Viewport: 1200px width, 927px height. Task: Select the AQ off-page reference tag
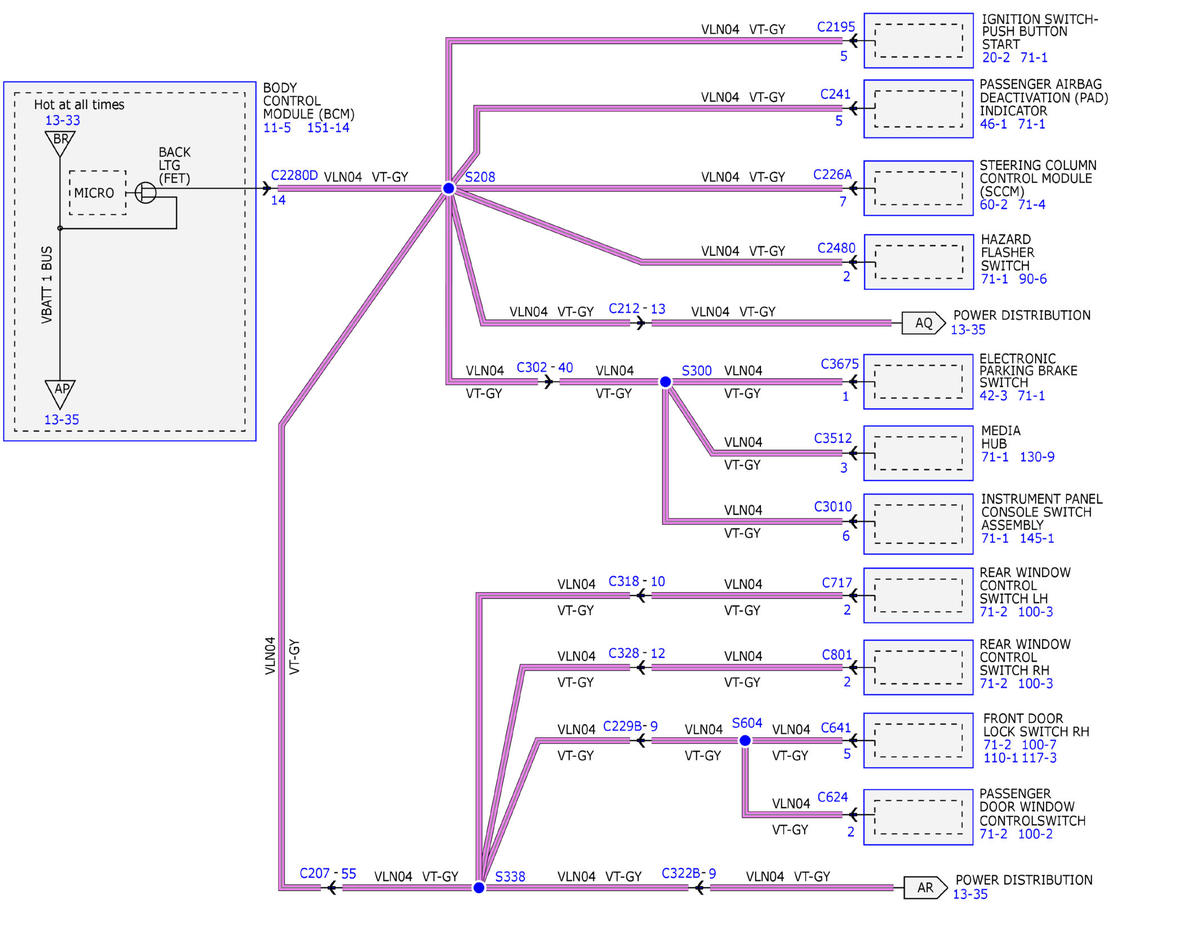[924, 323]
